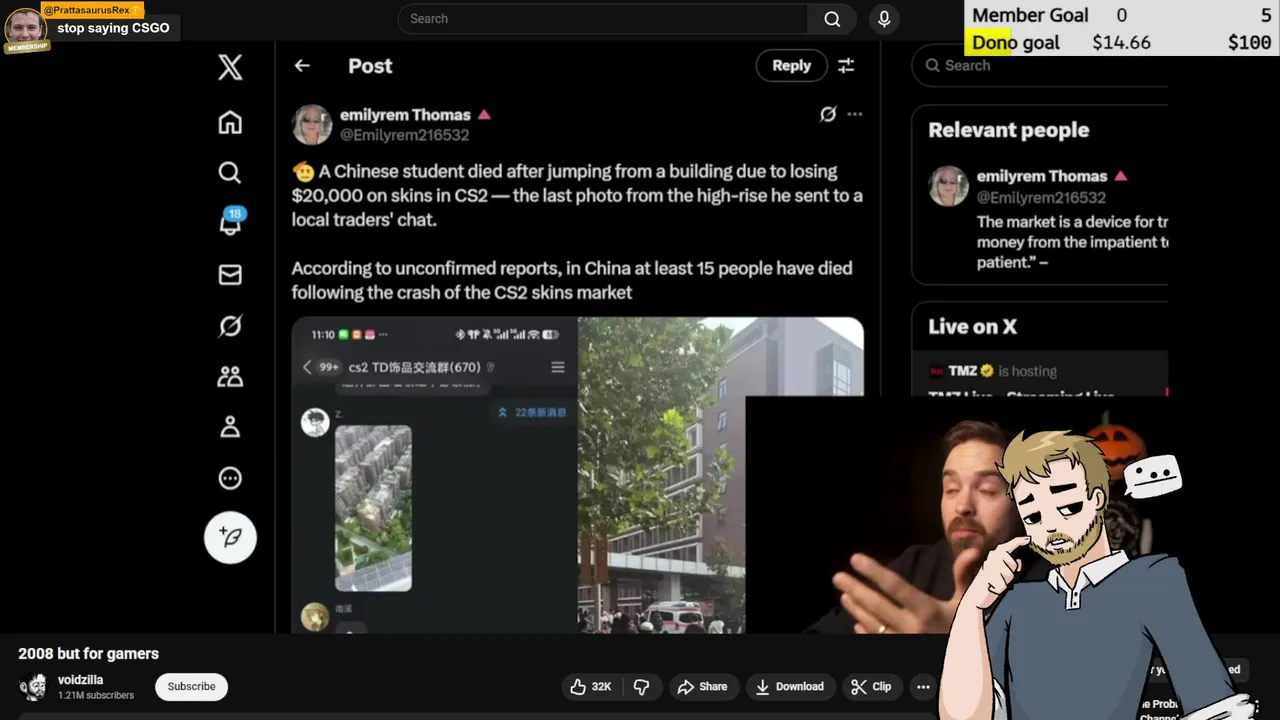Click the 'Member Goal' overlay text
This screenshot has width=1280, height=720.
pyautogui.click(x=1030, y=15)
